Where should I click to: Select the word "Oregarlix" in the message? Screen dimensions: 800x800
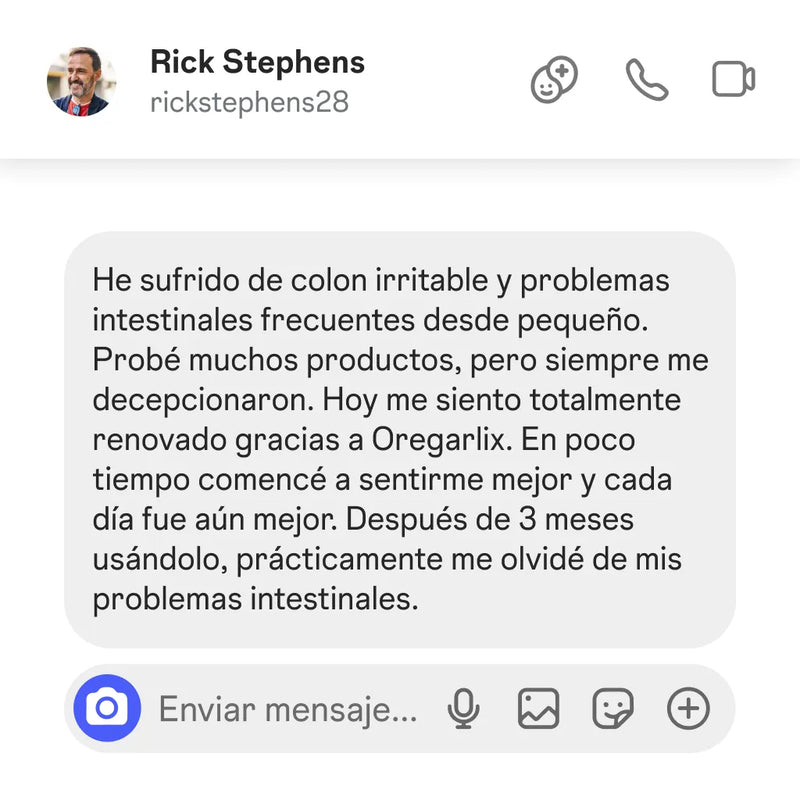pos(438,440)
